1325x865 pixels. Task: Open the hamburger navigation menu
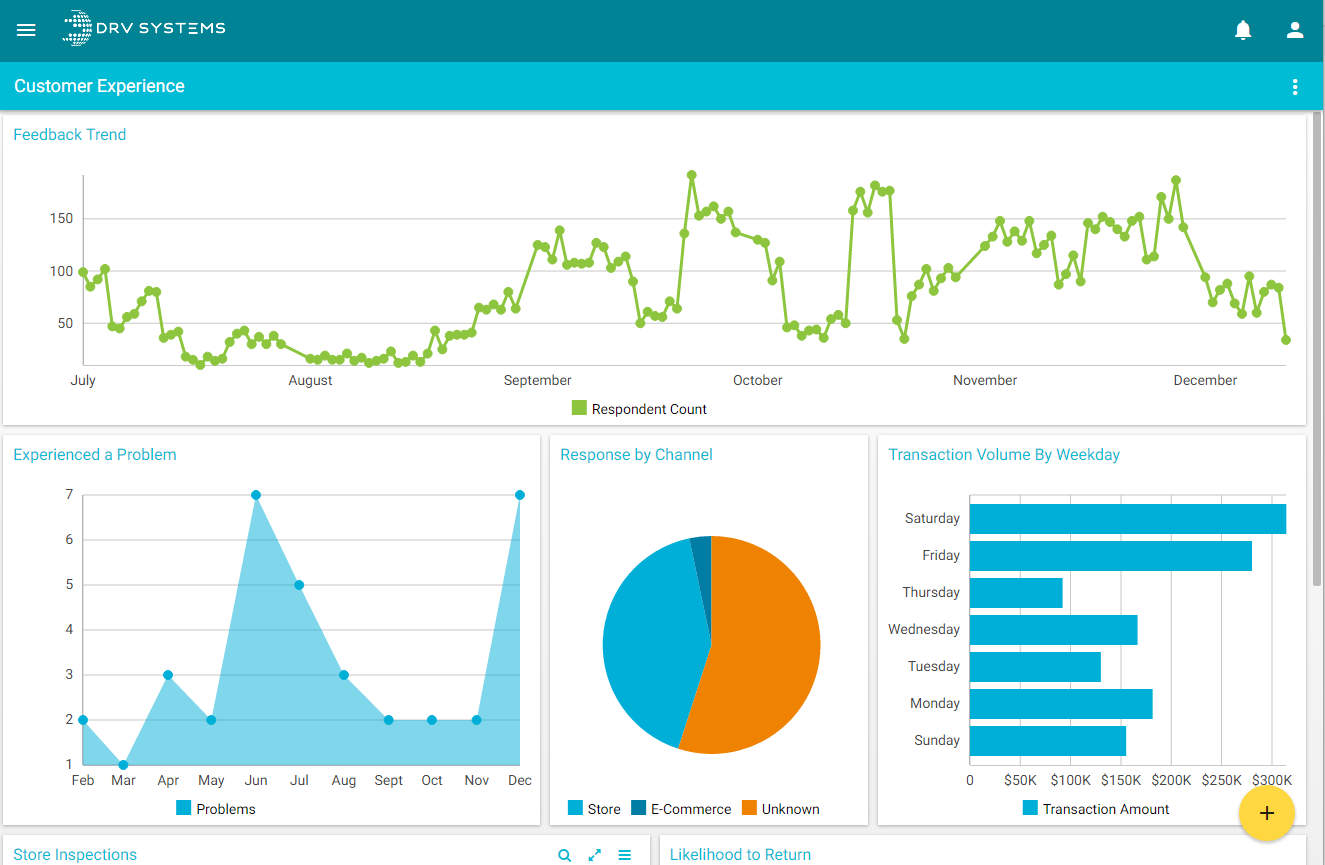point(26,30)
